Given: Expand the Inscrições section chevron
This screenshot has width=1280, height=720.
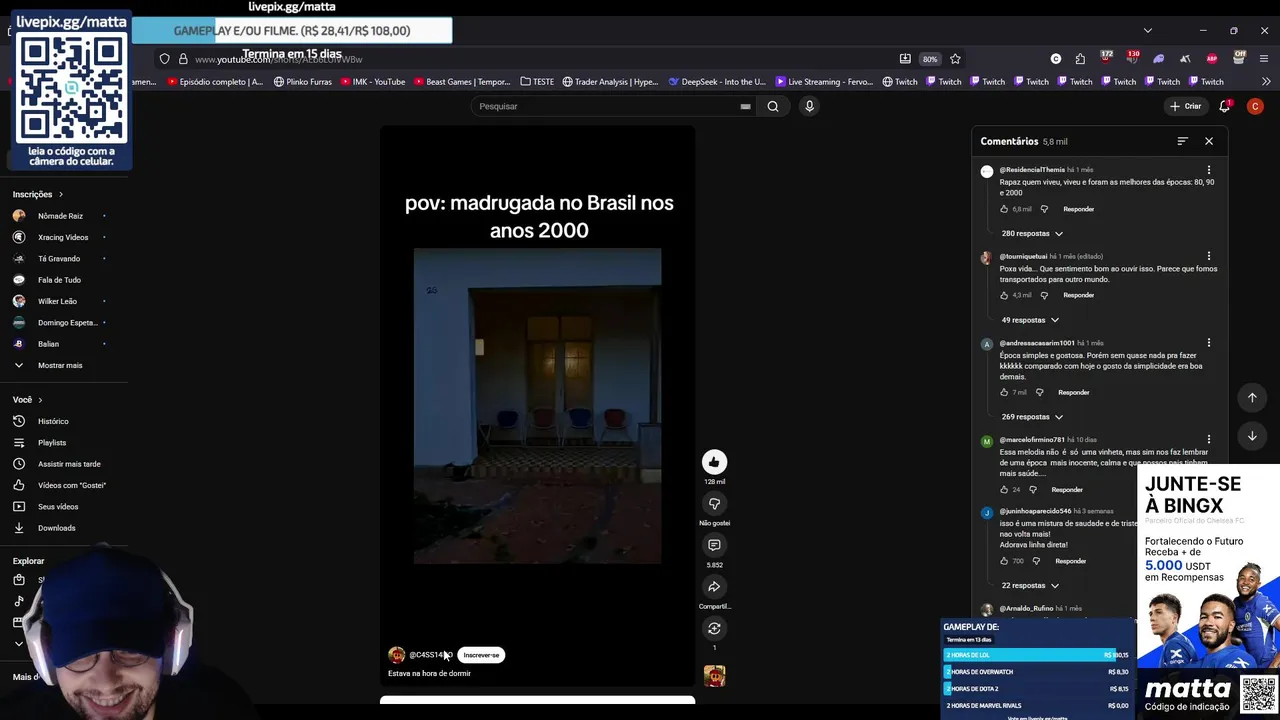Looking at the screenshot, I should (x=61, y=194).
